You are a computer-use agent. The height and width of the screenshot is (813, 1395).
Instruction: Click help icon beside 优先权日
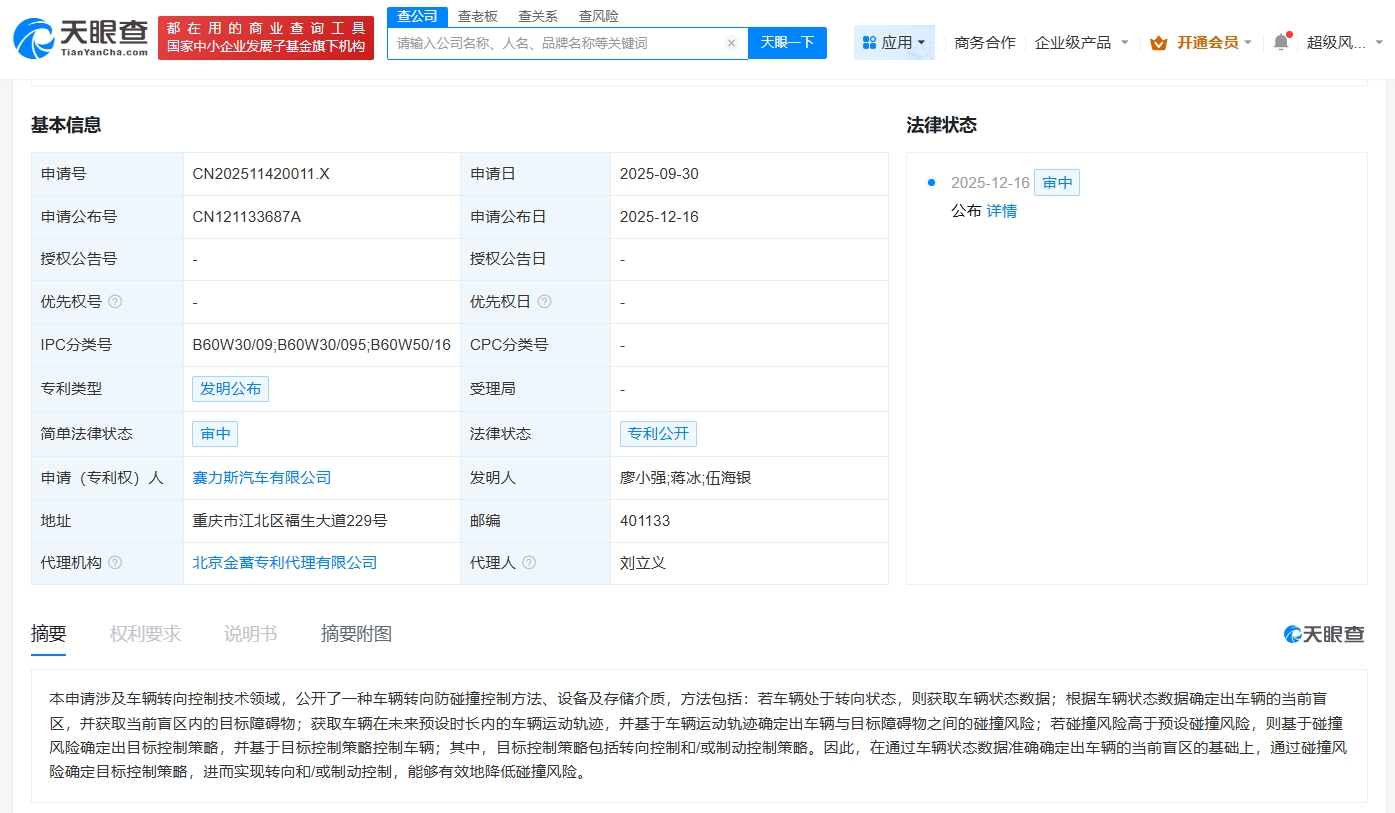[544, 302]
